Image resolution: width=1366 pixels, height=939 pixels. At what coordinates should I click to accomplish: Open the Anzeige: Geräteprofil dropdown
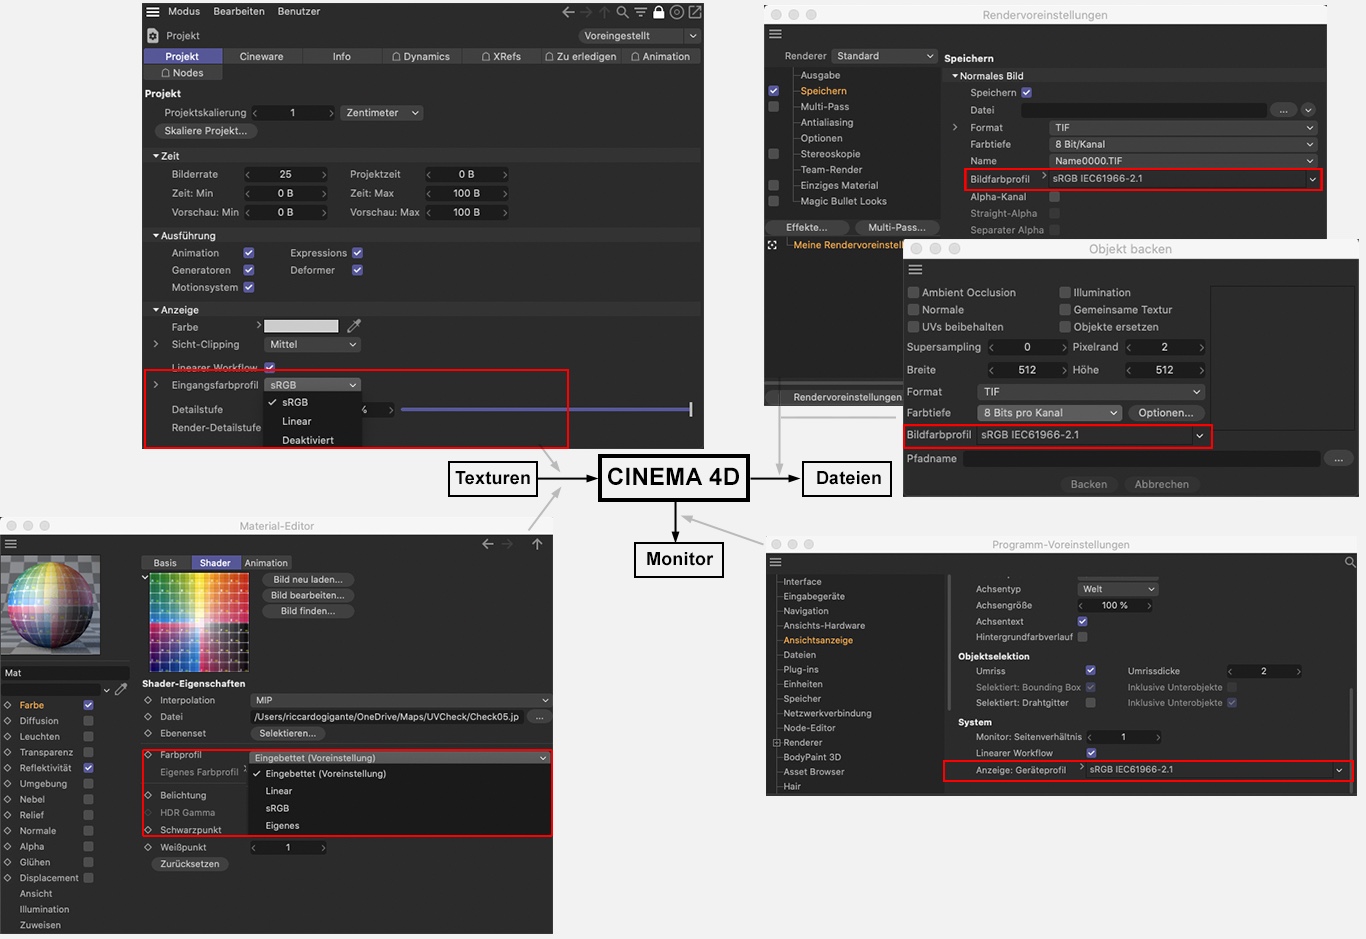click(x=1214, y=770)
